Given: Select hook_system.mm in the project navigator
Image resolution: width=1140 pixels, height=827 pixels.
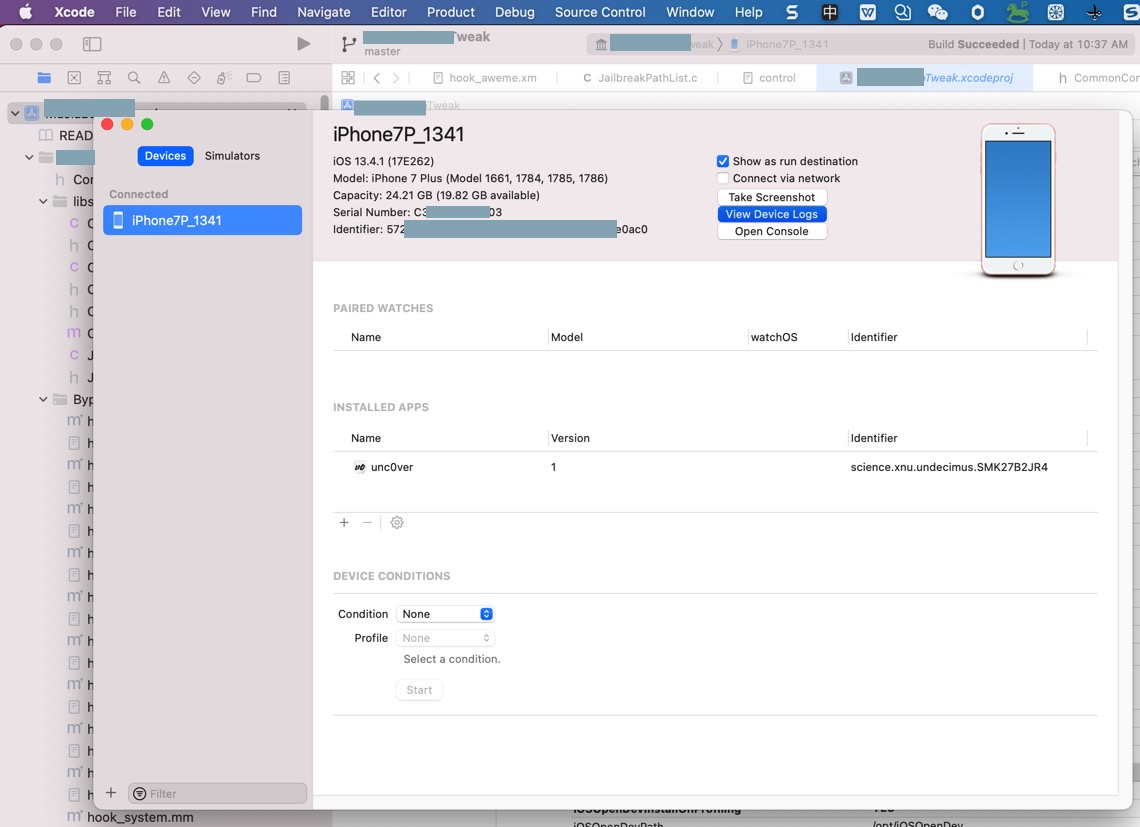Looking at the screenshot, I should tap(140, 818).
